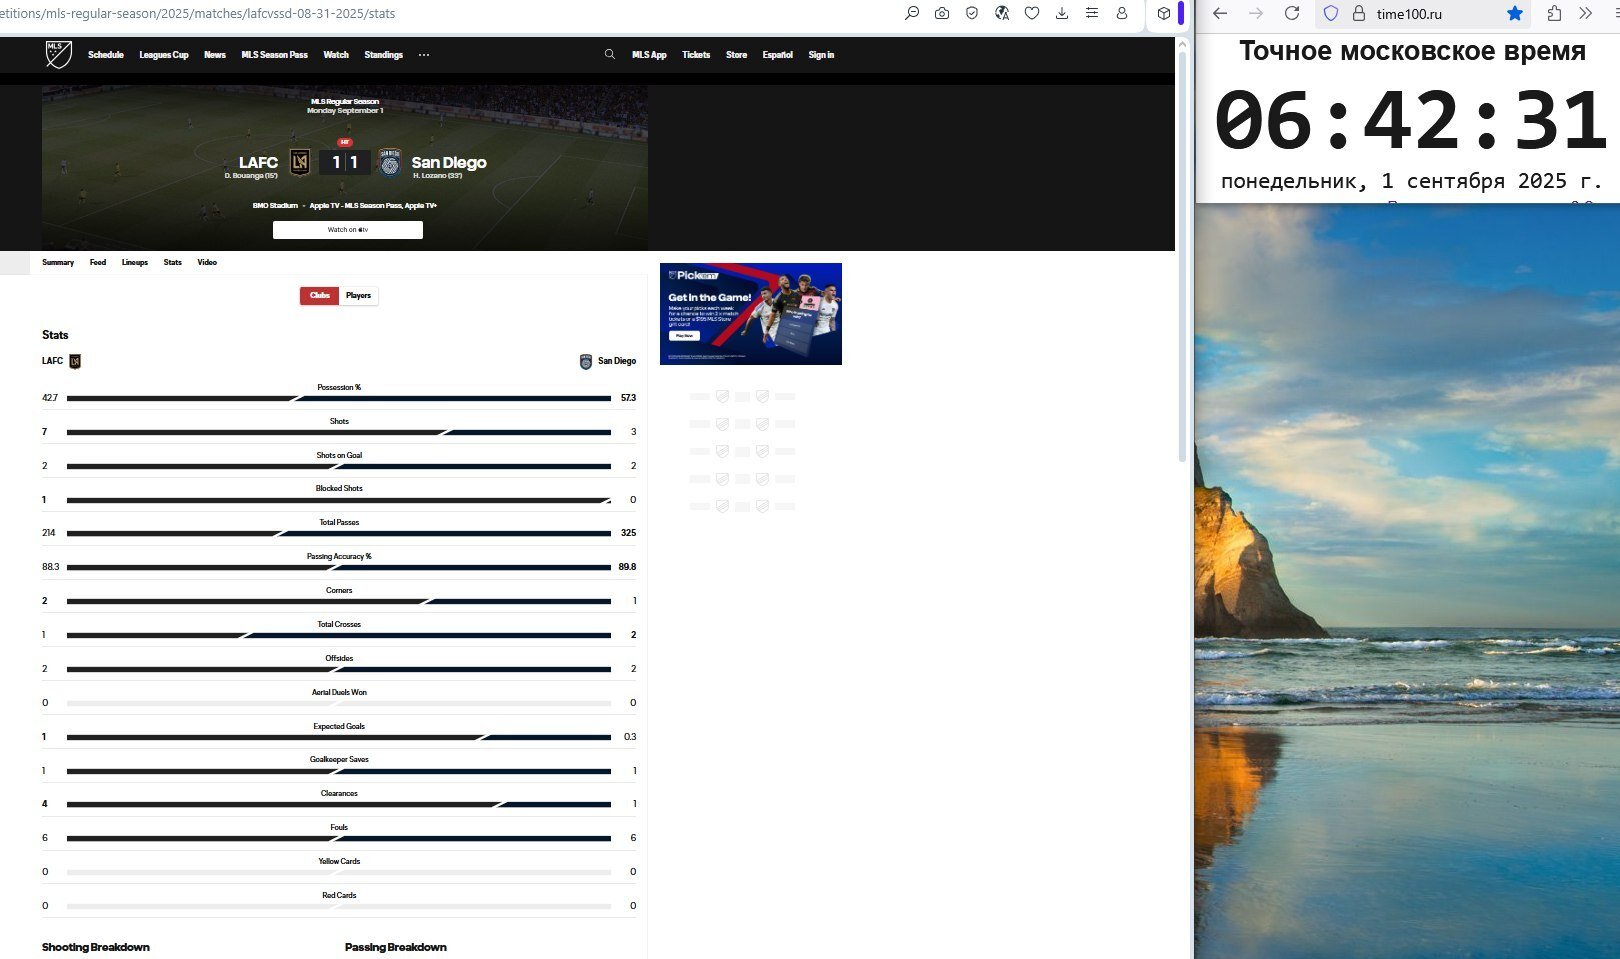The width and height of the screenshot is (1620, 959).
Task: Open the browser downloads icon
Action: pos(1062,13)
